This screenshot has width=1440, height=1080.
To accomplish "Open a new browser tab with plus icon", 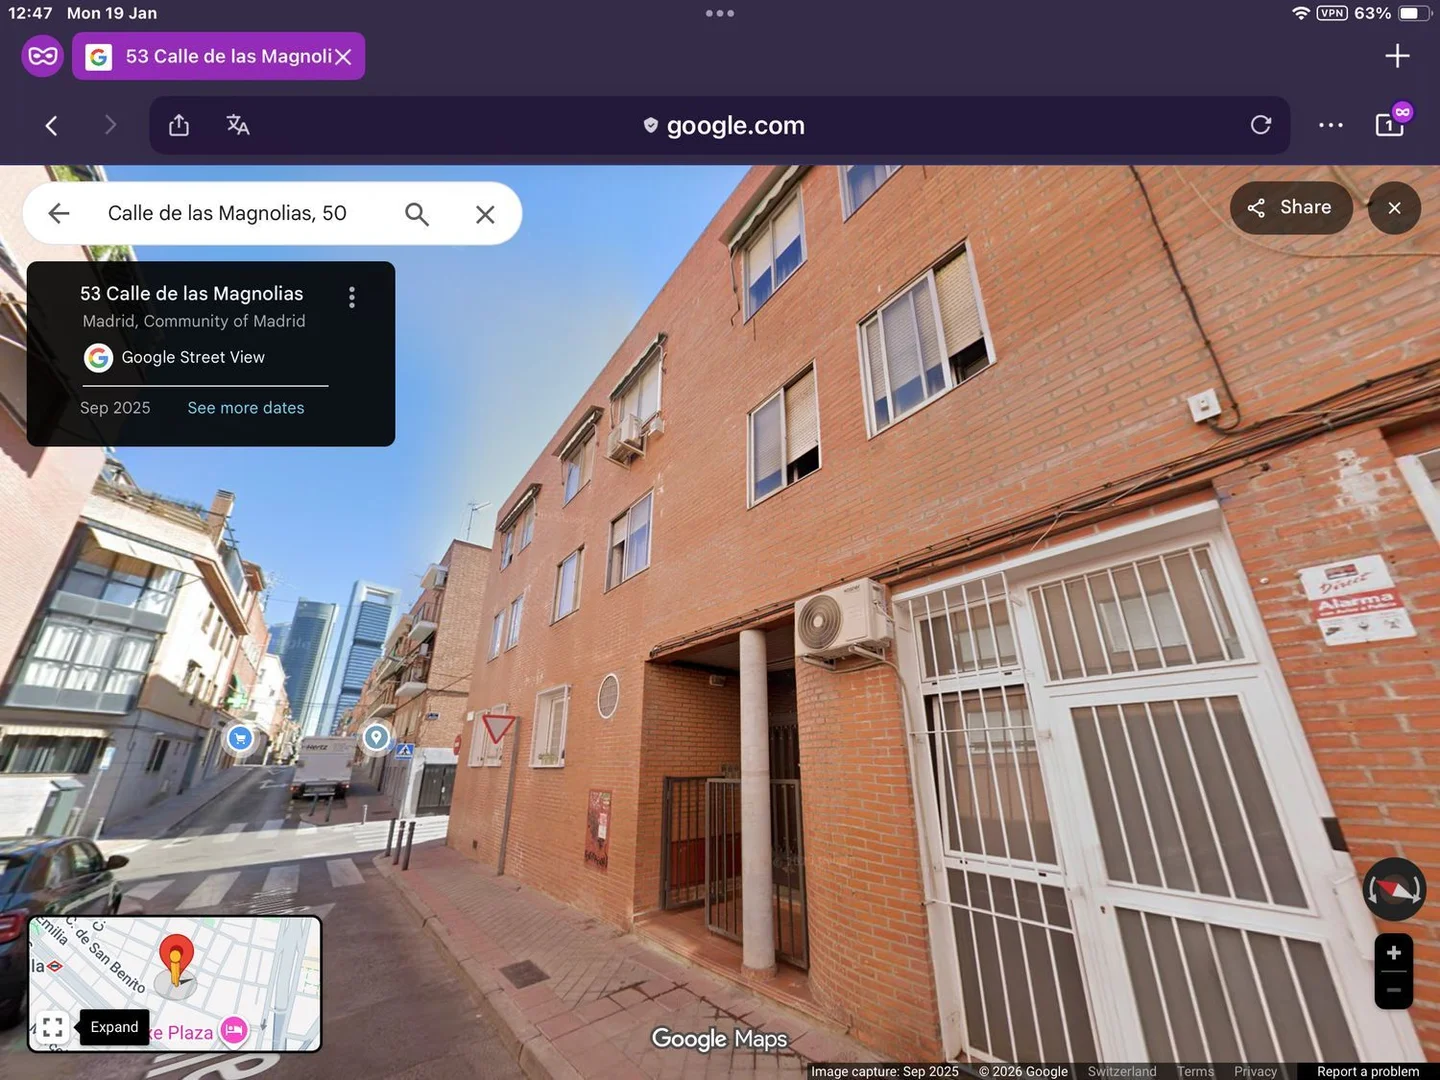I will point(1396,55).
